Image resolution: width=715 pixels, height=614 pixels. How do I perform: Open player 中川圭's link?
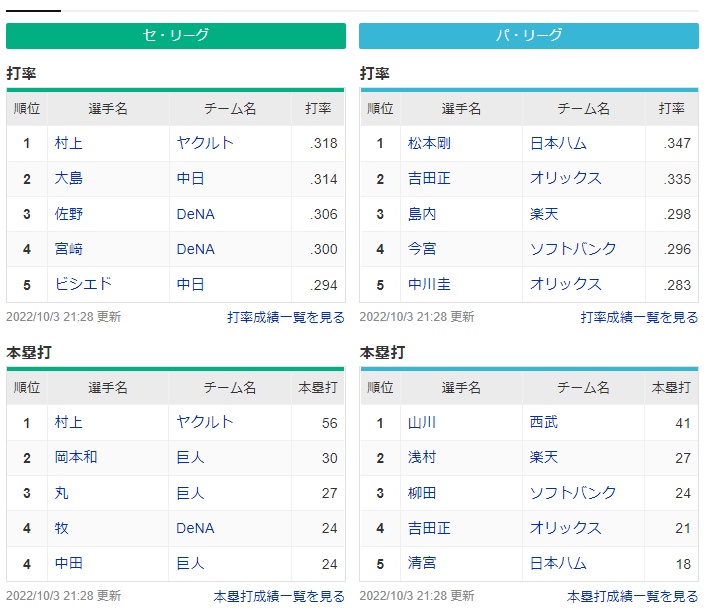429,284
